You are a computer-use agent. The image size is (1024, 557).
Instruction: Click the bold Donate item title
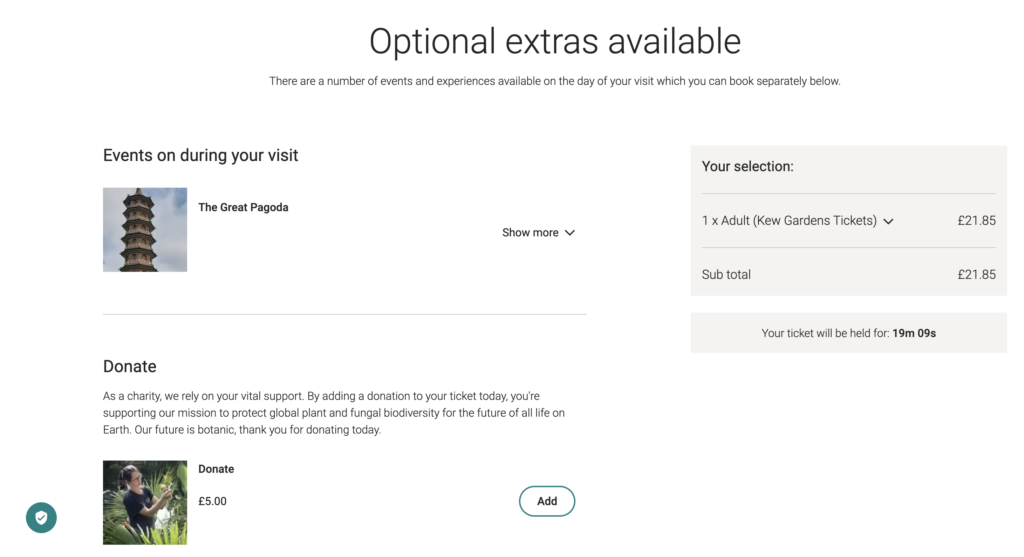coord(216,469)
